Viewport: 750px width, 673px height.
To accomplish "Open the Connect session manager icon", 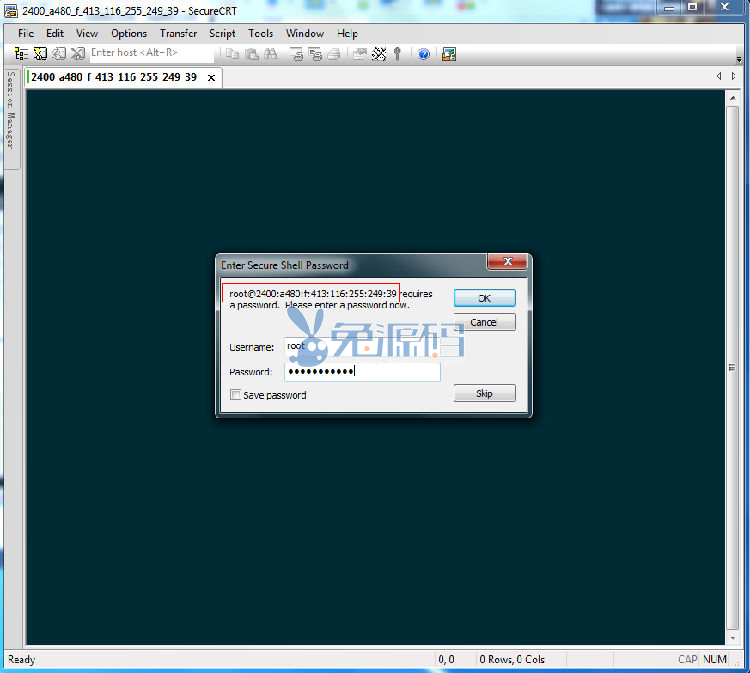I will coord(21,54).
